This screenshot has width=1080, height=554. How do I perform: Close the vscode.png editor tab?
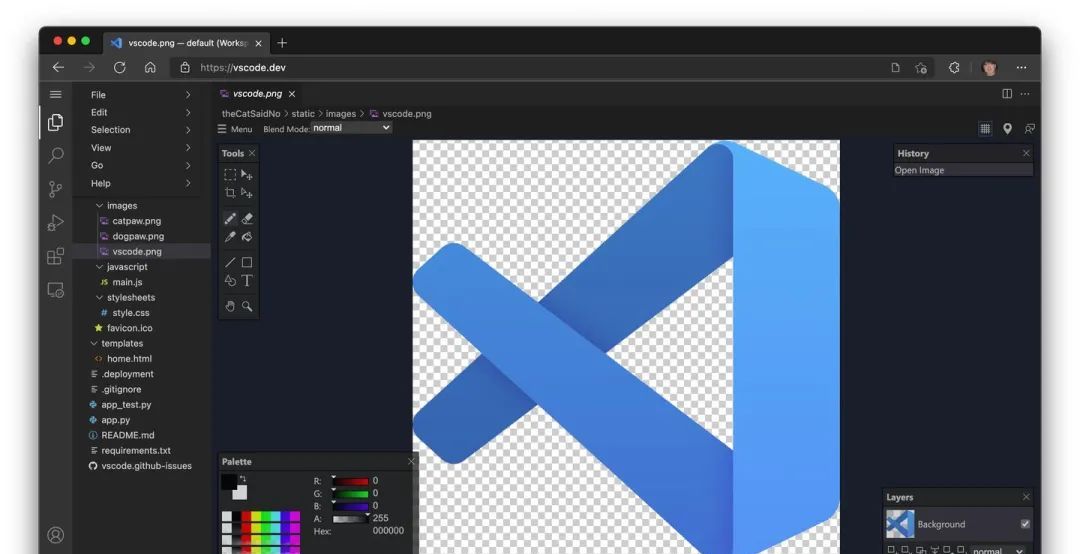click(x=291, y=94)
